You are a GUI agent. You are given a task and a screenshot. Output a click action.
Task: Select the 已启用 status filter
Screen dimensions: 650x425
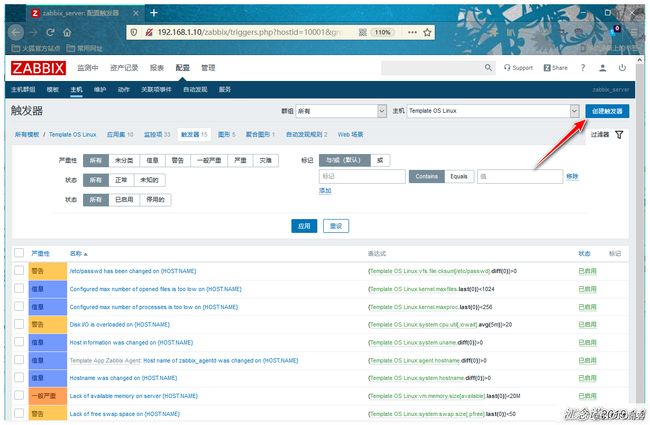point(124,200)
